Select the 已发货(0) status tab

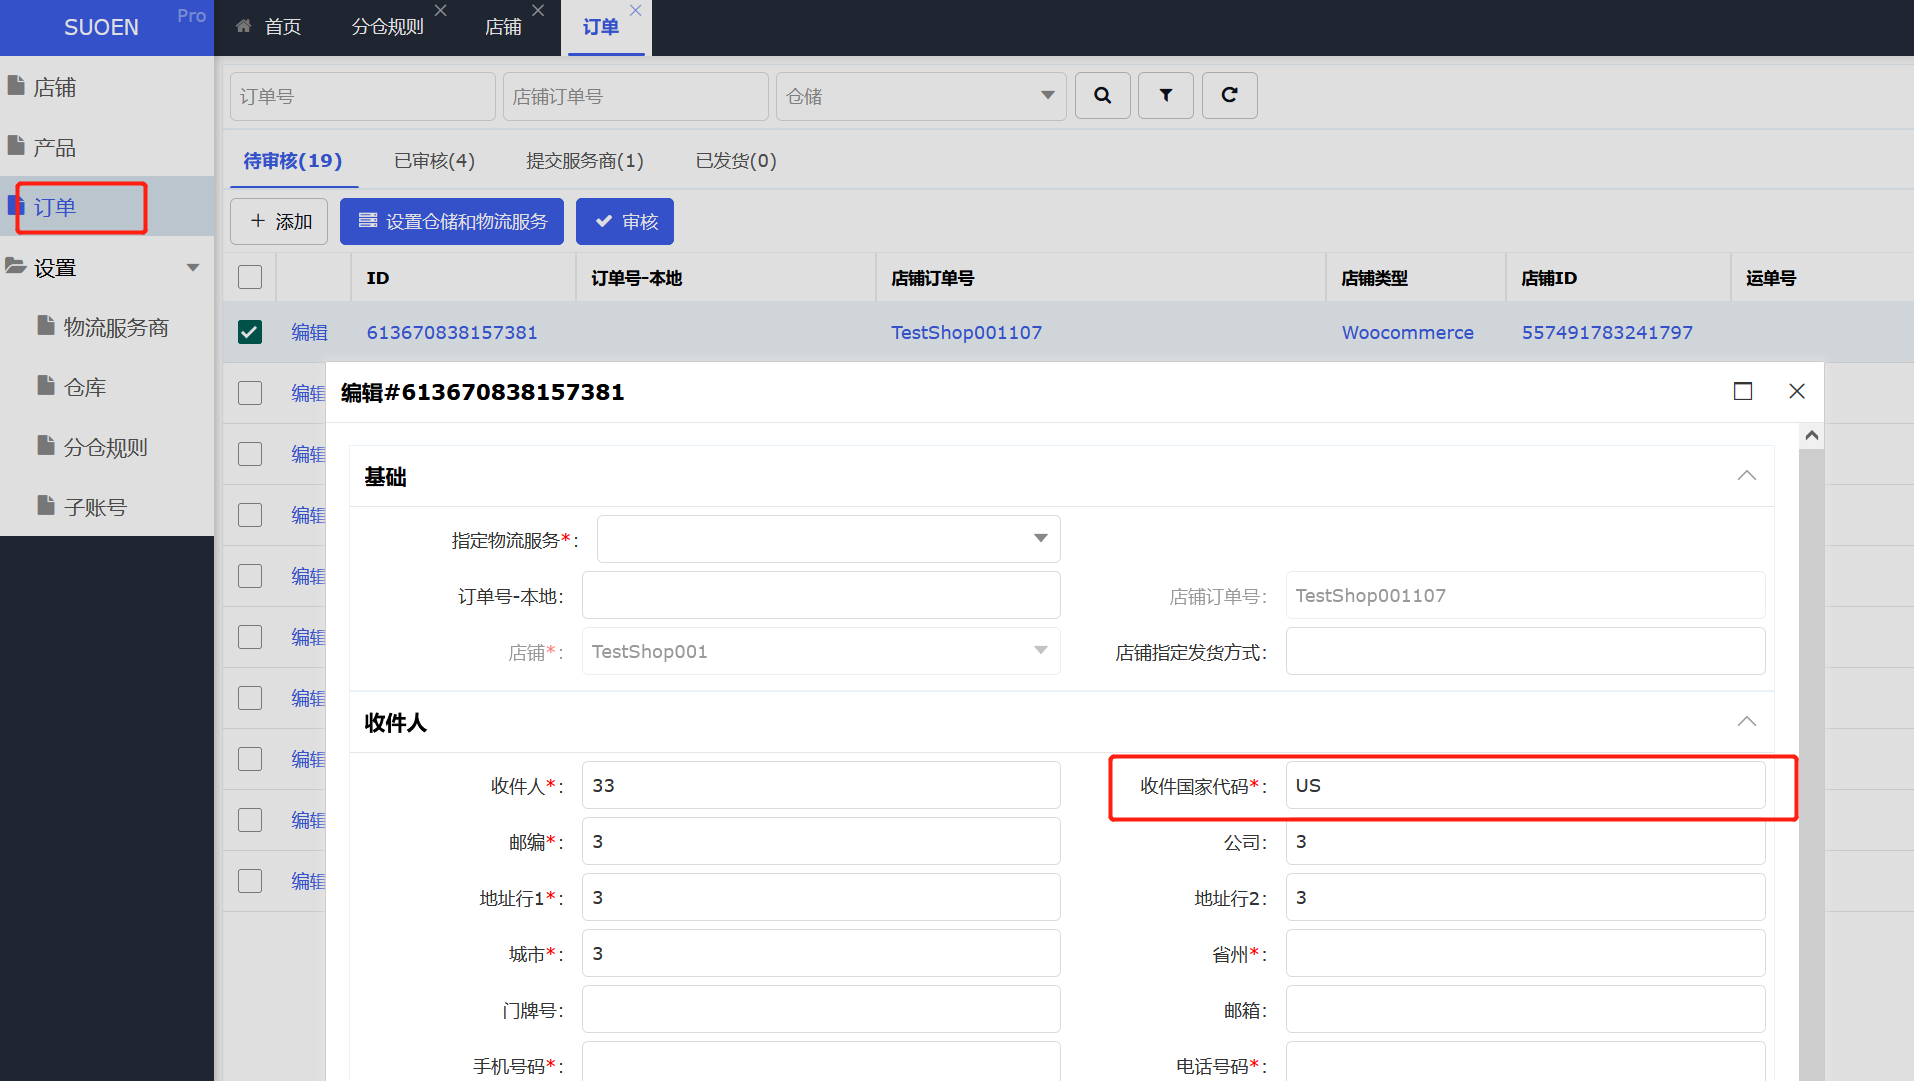736,161
